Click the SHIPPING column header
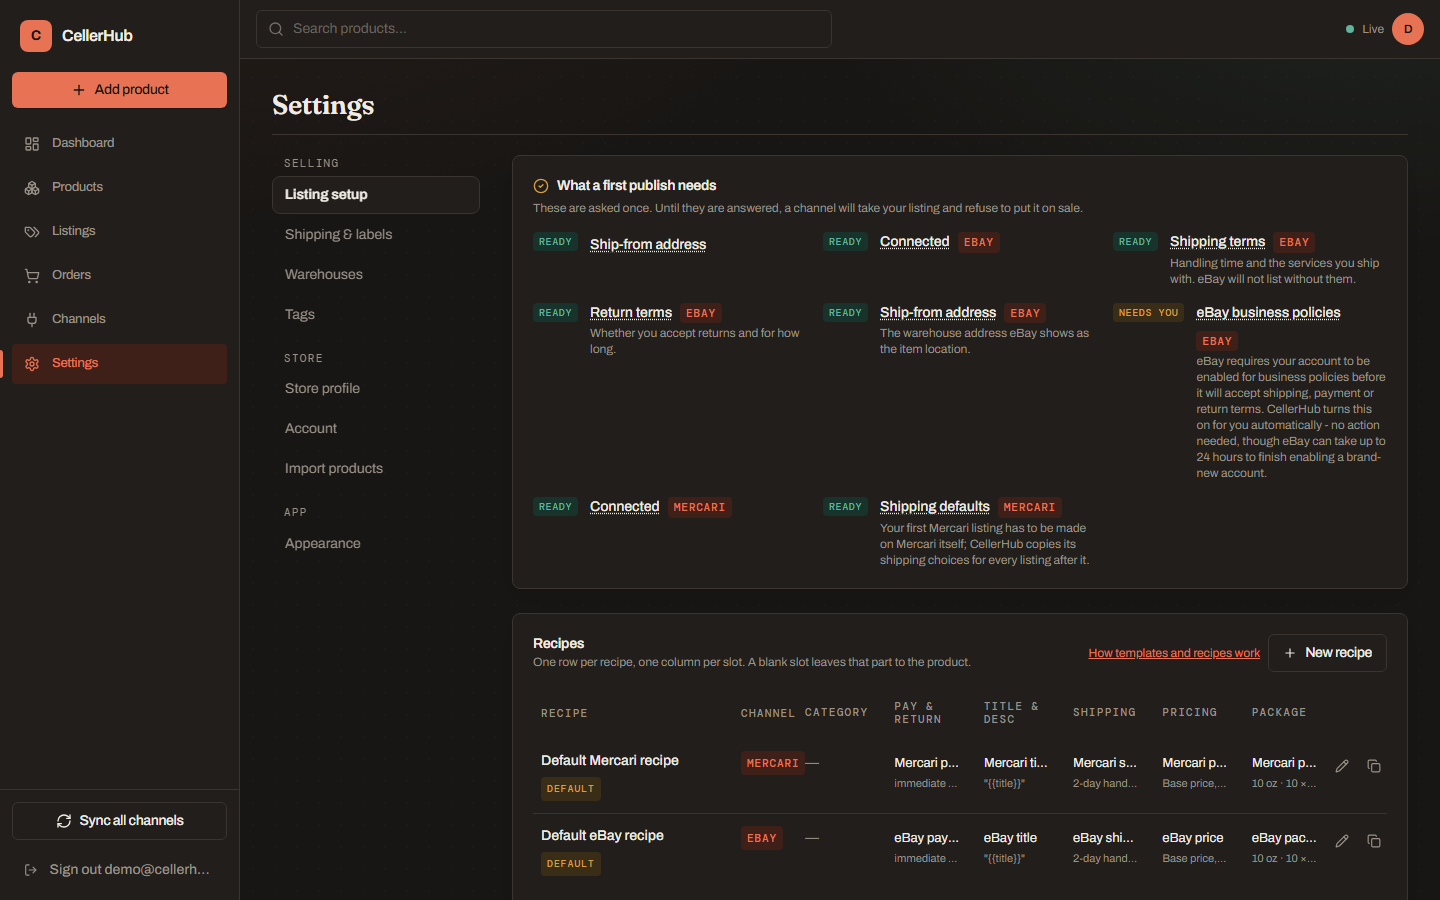Image resolution: width=1440 pixels, height=900 pixels. [x=1104, y=713]
